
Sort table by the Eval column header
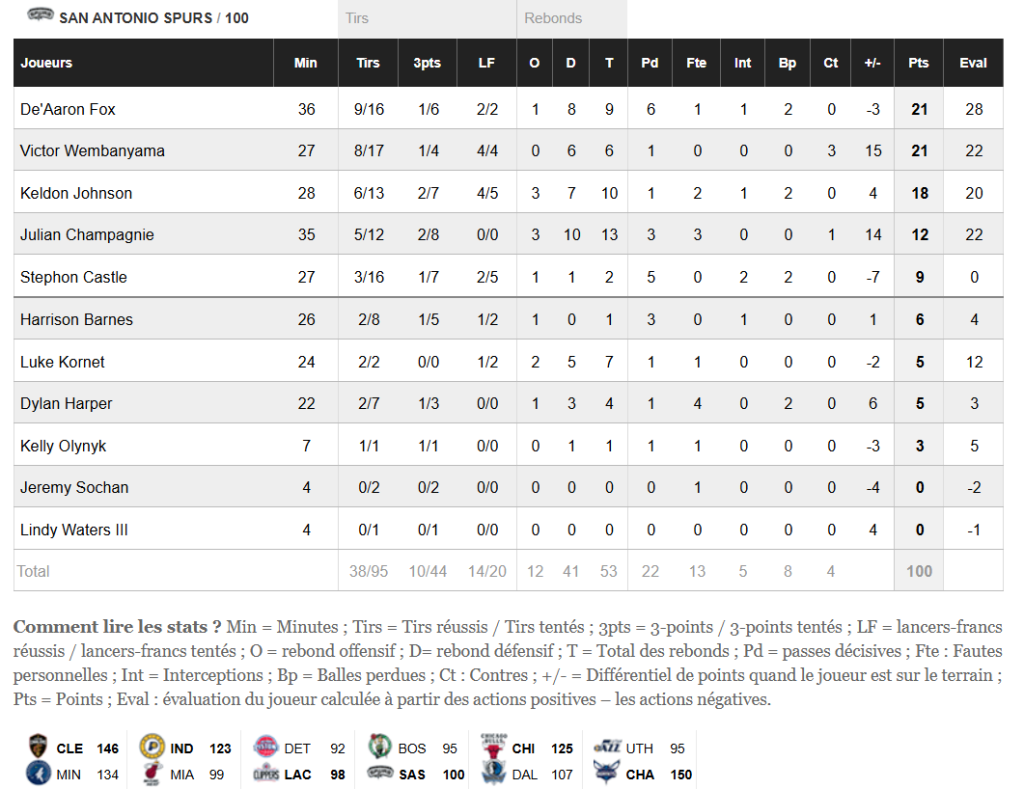click(x=973, y=63)
